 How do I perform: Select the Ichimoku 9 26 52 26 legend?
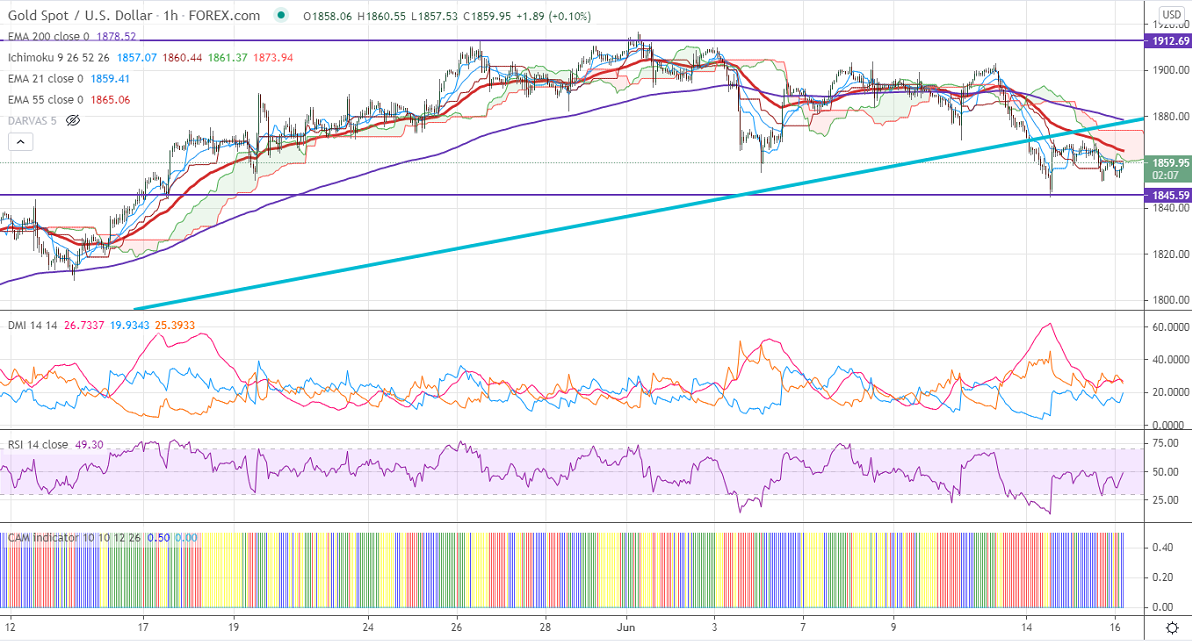coord(59,57)
